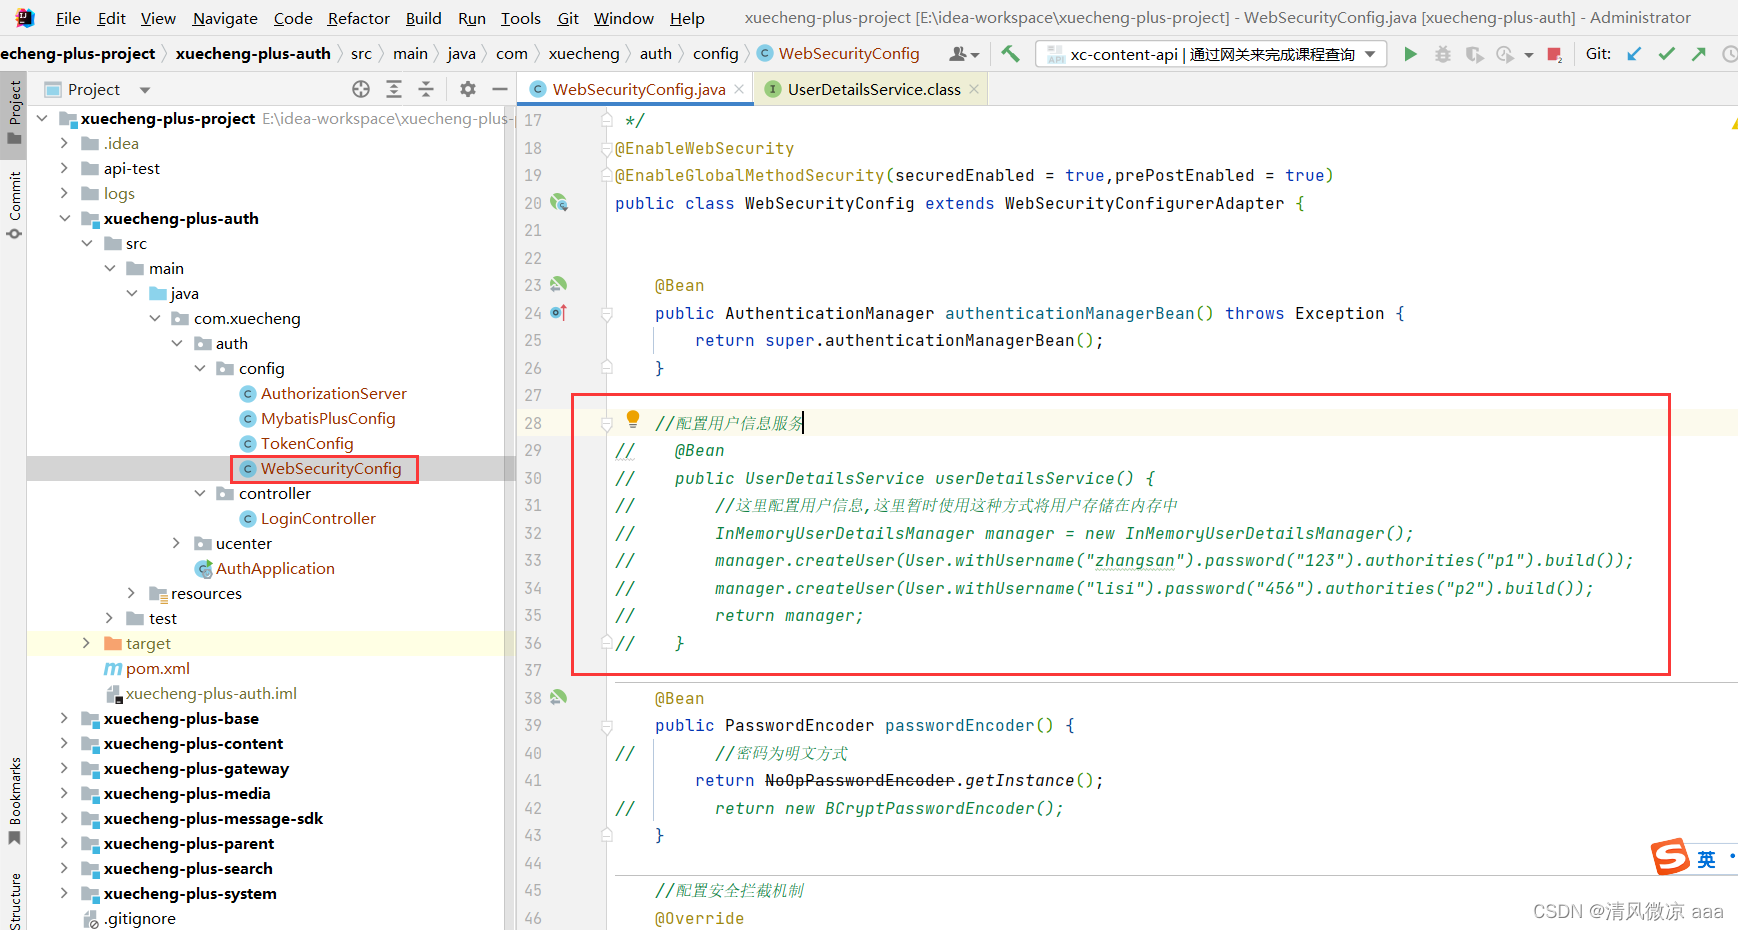
Task: Open the Project view mode dropdown
Action: [x=145, y=90]
